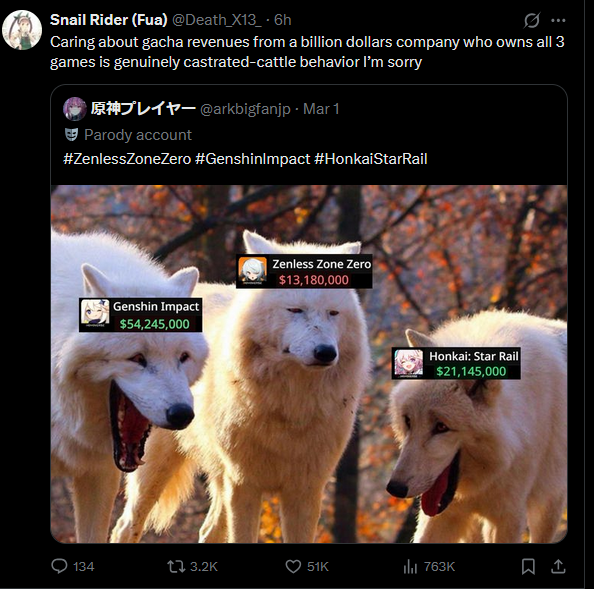Share the tweet via upload arrow icon
This screenshot has height=589, width=594.
558,566
